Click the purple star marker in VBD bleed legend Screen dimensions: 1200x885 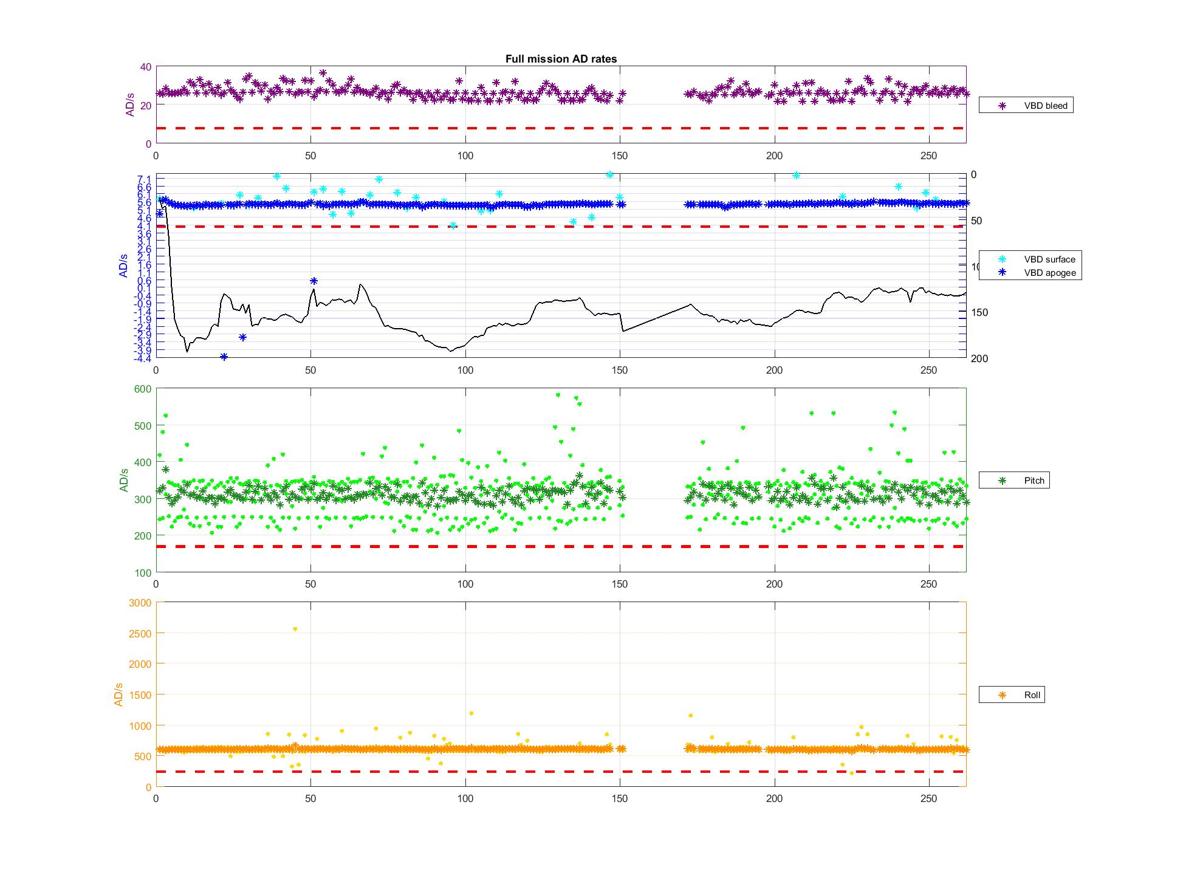tap(1003, 105)
